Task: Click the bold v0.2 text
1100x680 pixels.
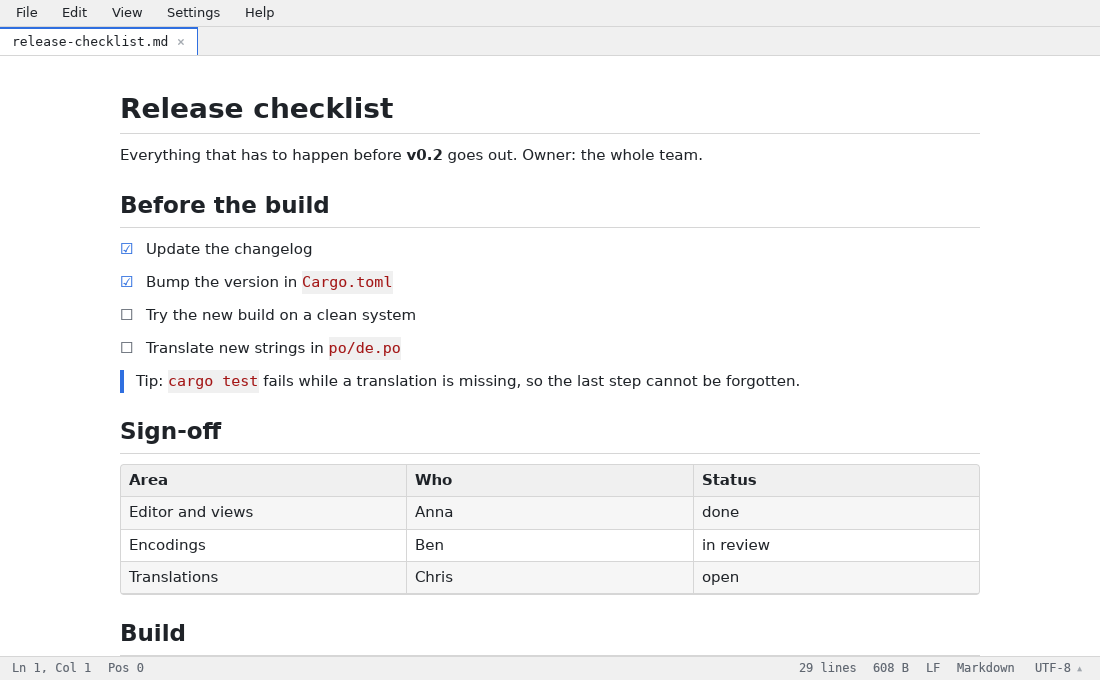Action: pyautogui.click(x=424, y=155)
